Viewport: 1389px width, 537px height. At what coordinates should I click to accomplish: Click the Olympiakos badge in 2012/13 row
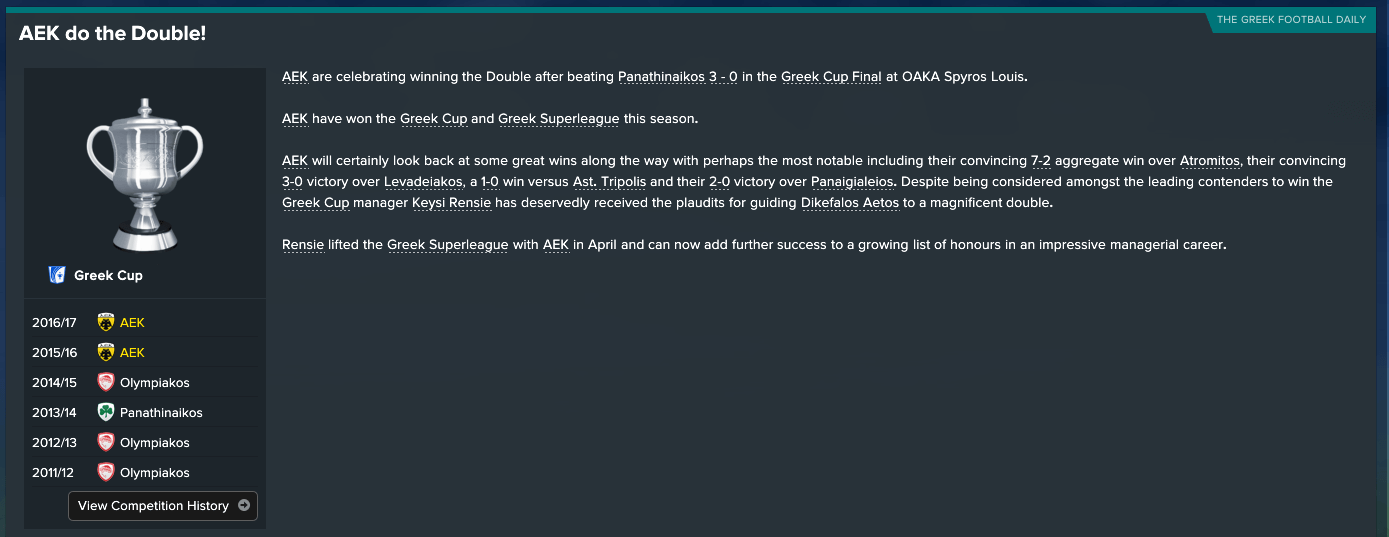pyautogui.click(x=106, y=442)
